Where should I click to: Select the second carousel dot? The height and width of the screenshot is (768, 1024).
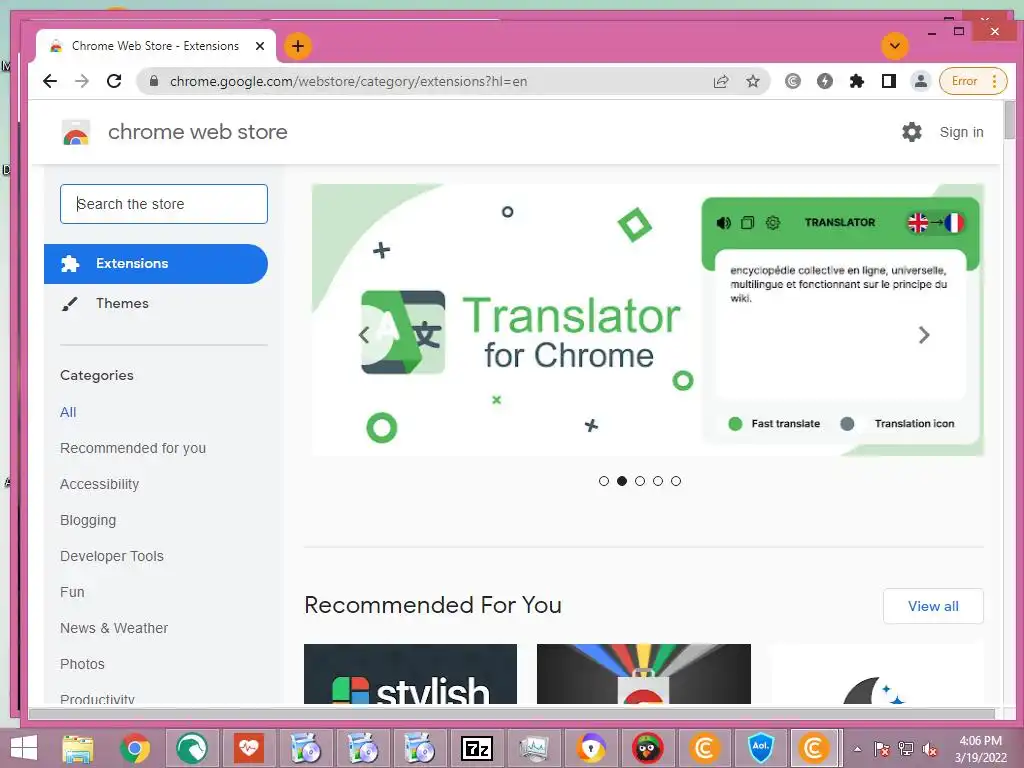point(622,481)
